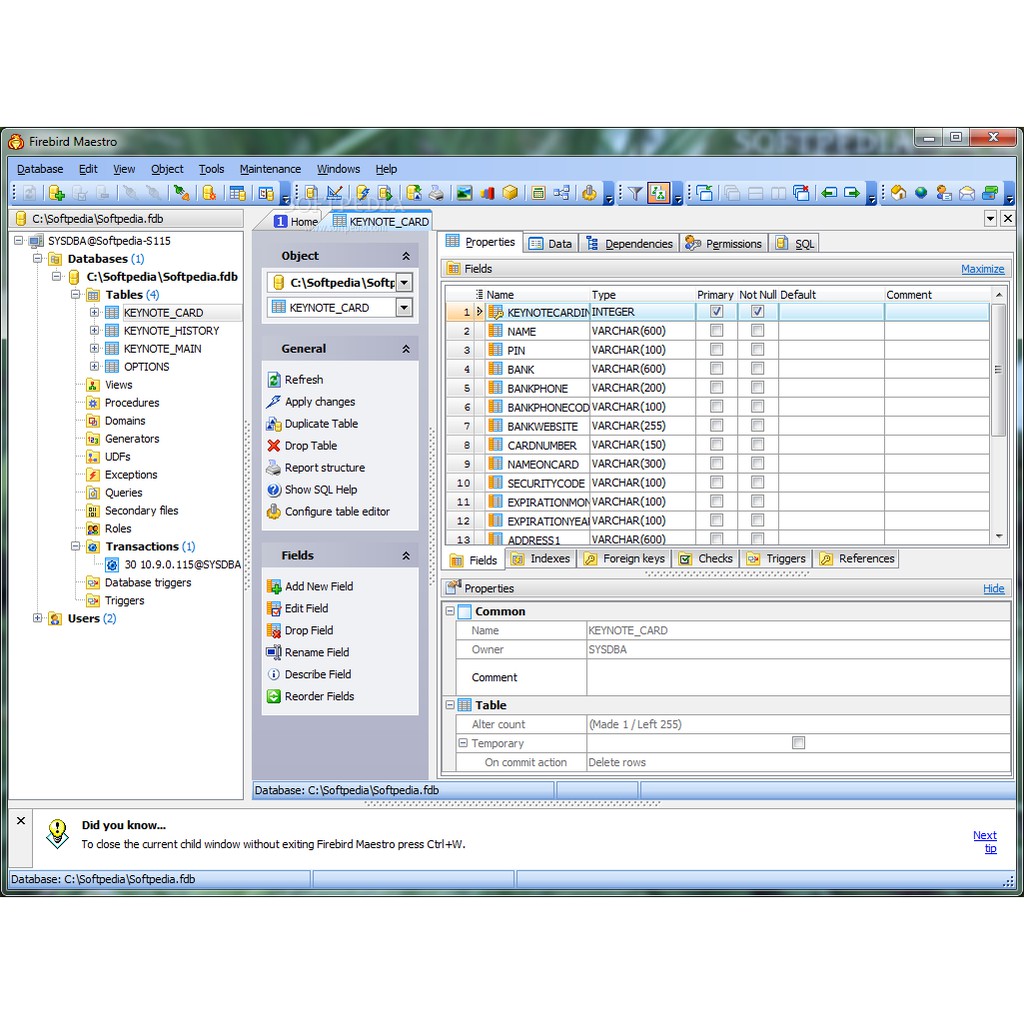Uncheck Primary for KEYNOTECARDIN field

pos(716,312)
